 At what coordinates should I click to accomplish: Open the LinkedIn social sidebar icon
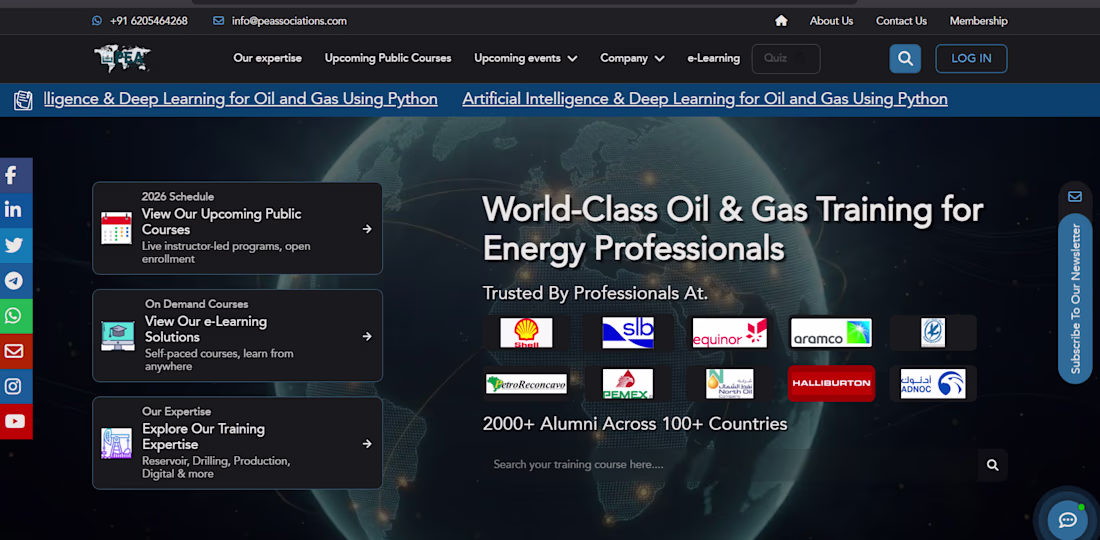(14, 210)
